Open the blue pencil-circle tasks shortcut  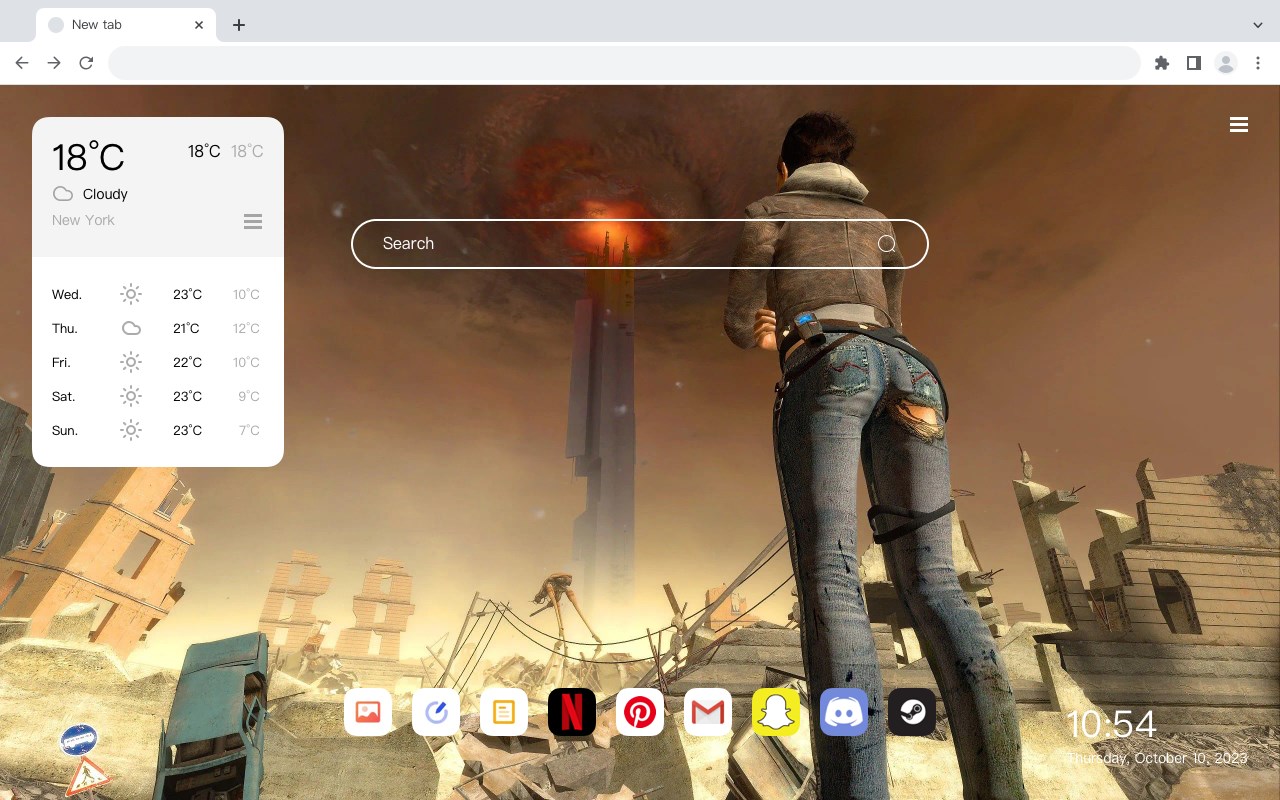pos(436,712)
